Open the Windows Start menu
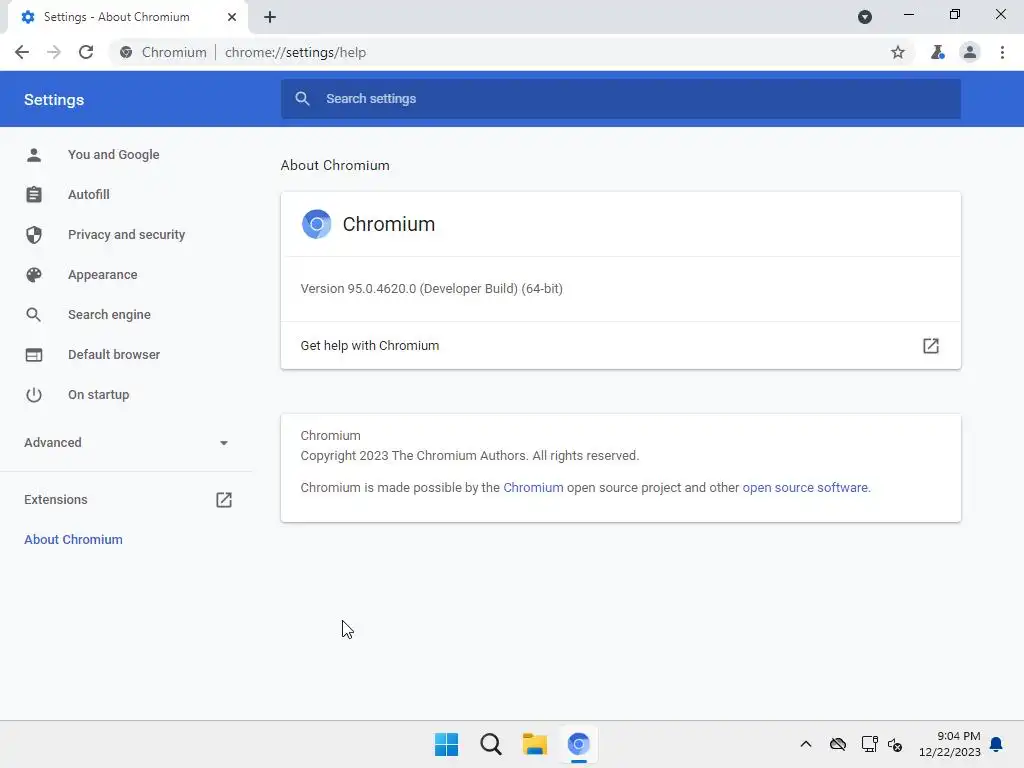This screenshot has height=768, width=1024. tap(447, 744)
